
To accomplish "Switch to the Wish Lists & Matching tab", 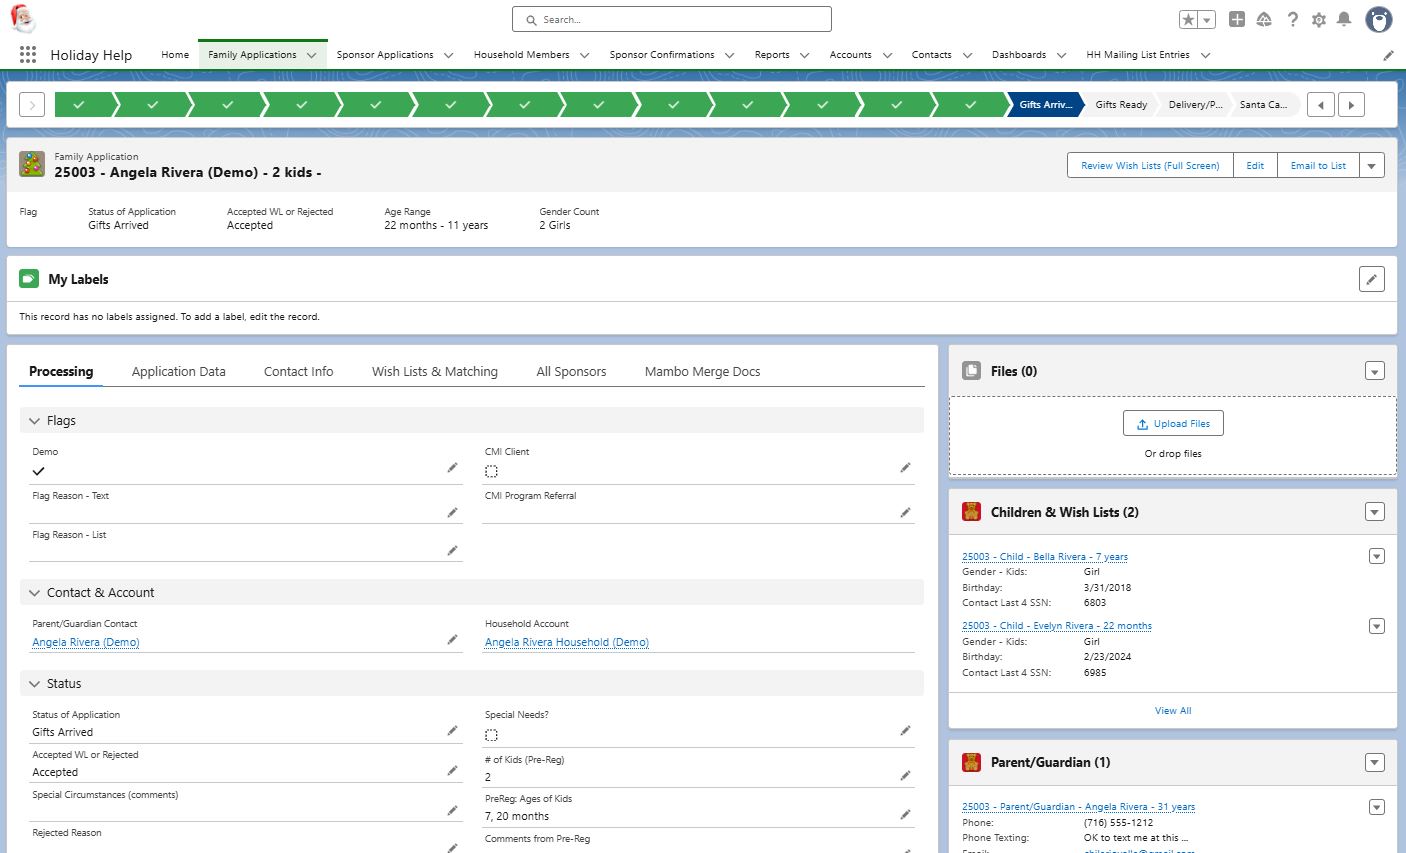I will click(434, 371).
